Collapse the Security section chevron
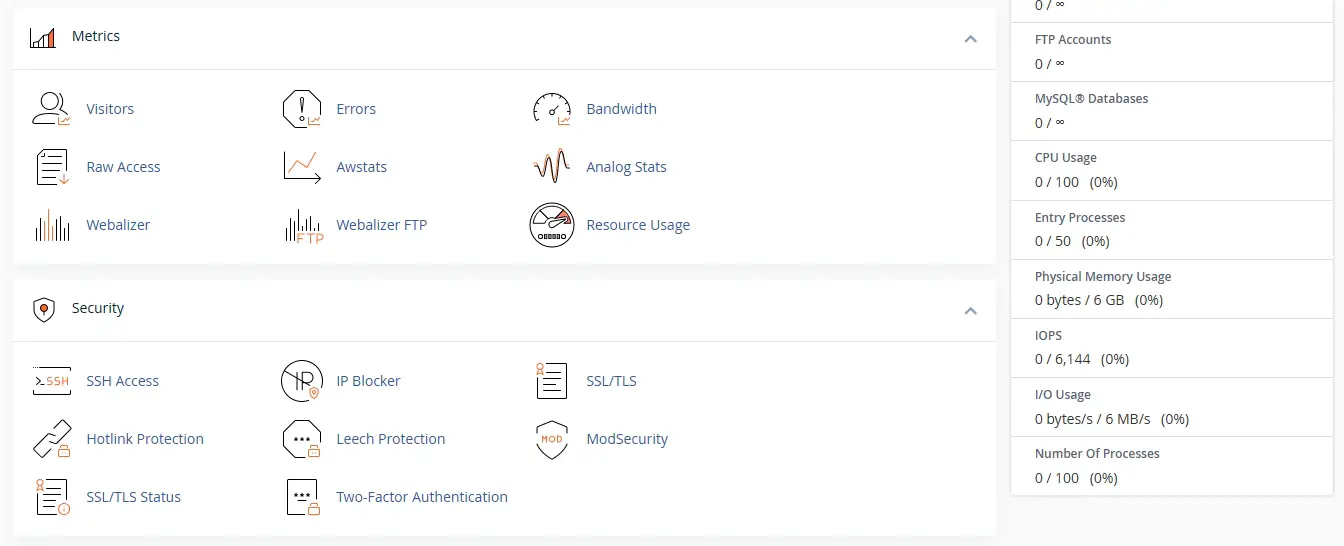Screen dimensions: 1344x546 [x=970, y=311]
